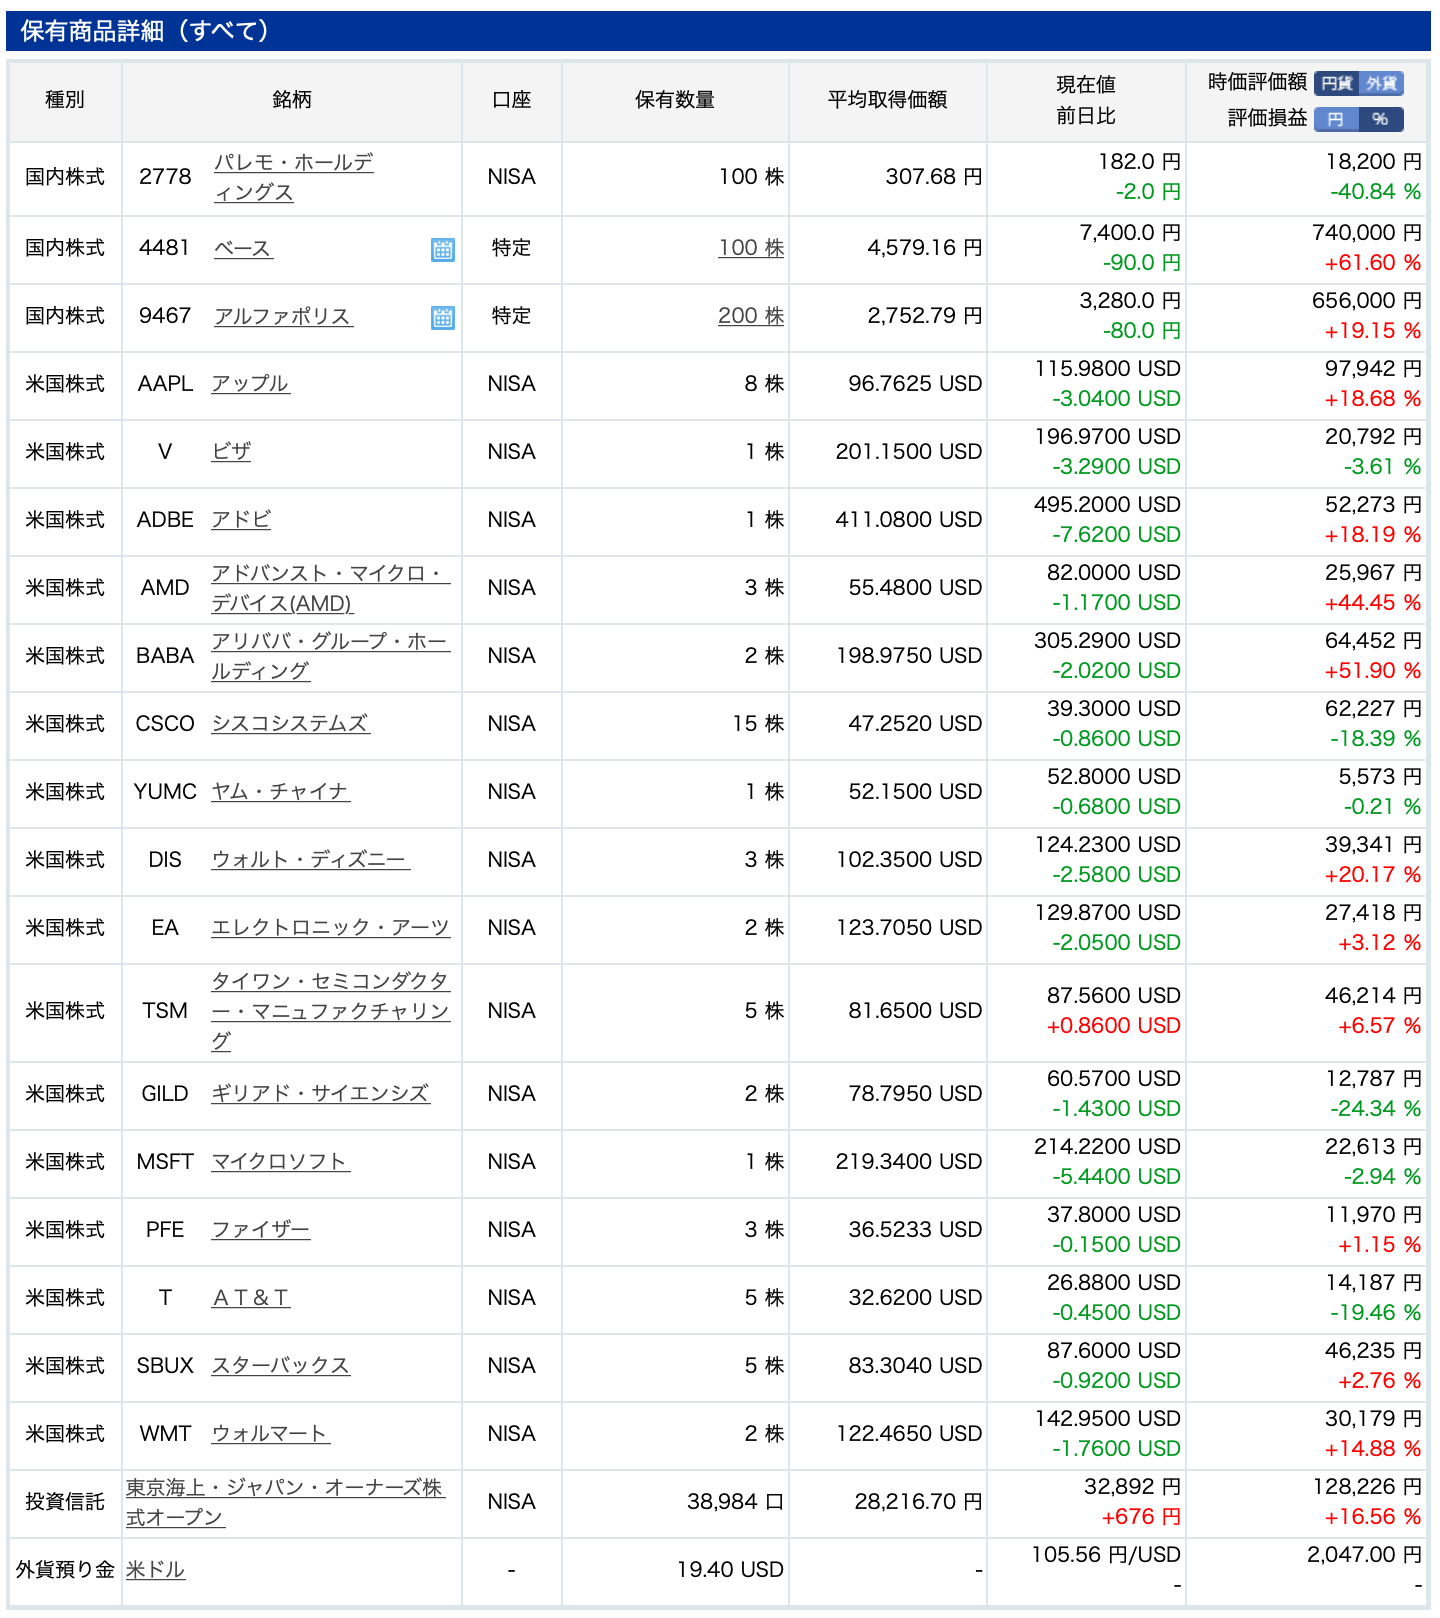Click the 投資信託 type cell
1440x1618 pixels.
tap(65, 1502)
